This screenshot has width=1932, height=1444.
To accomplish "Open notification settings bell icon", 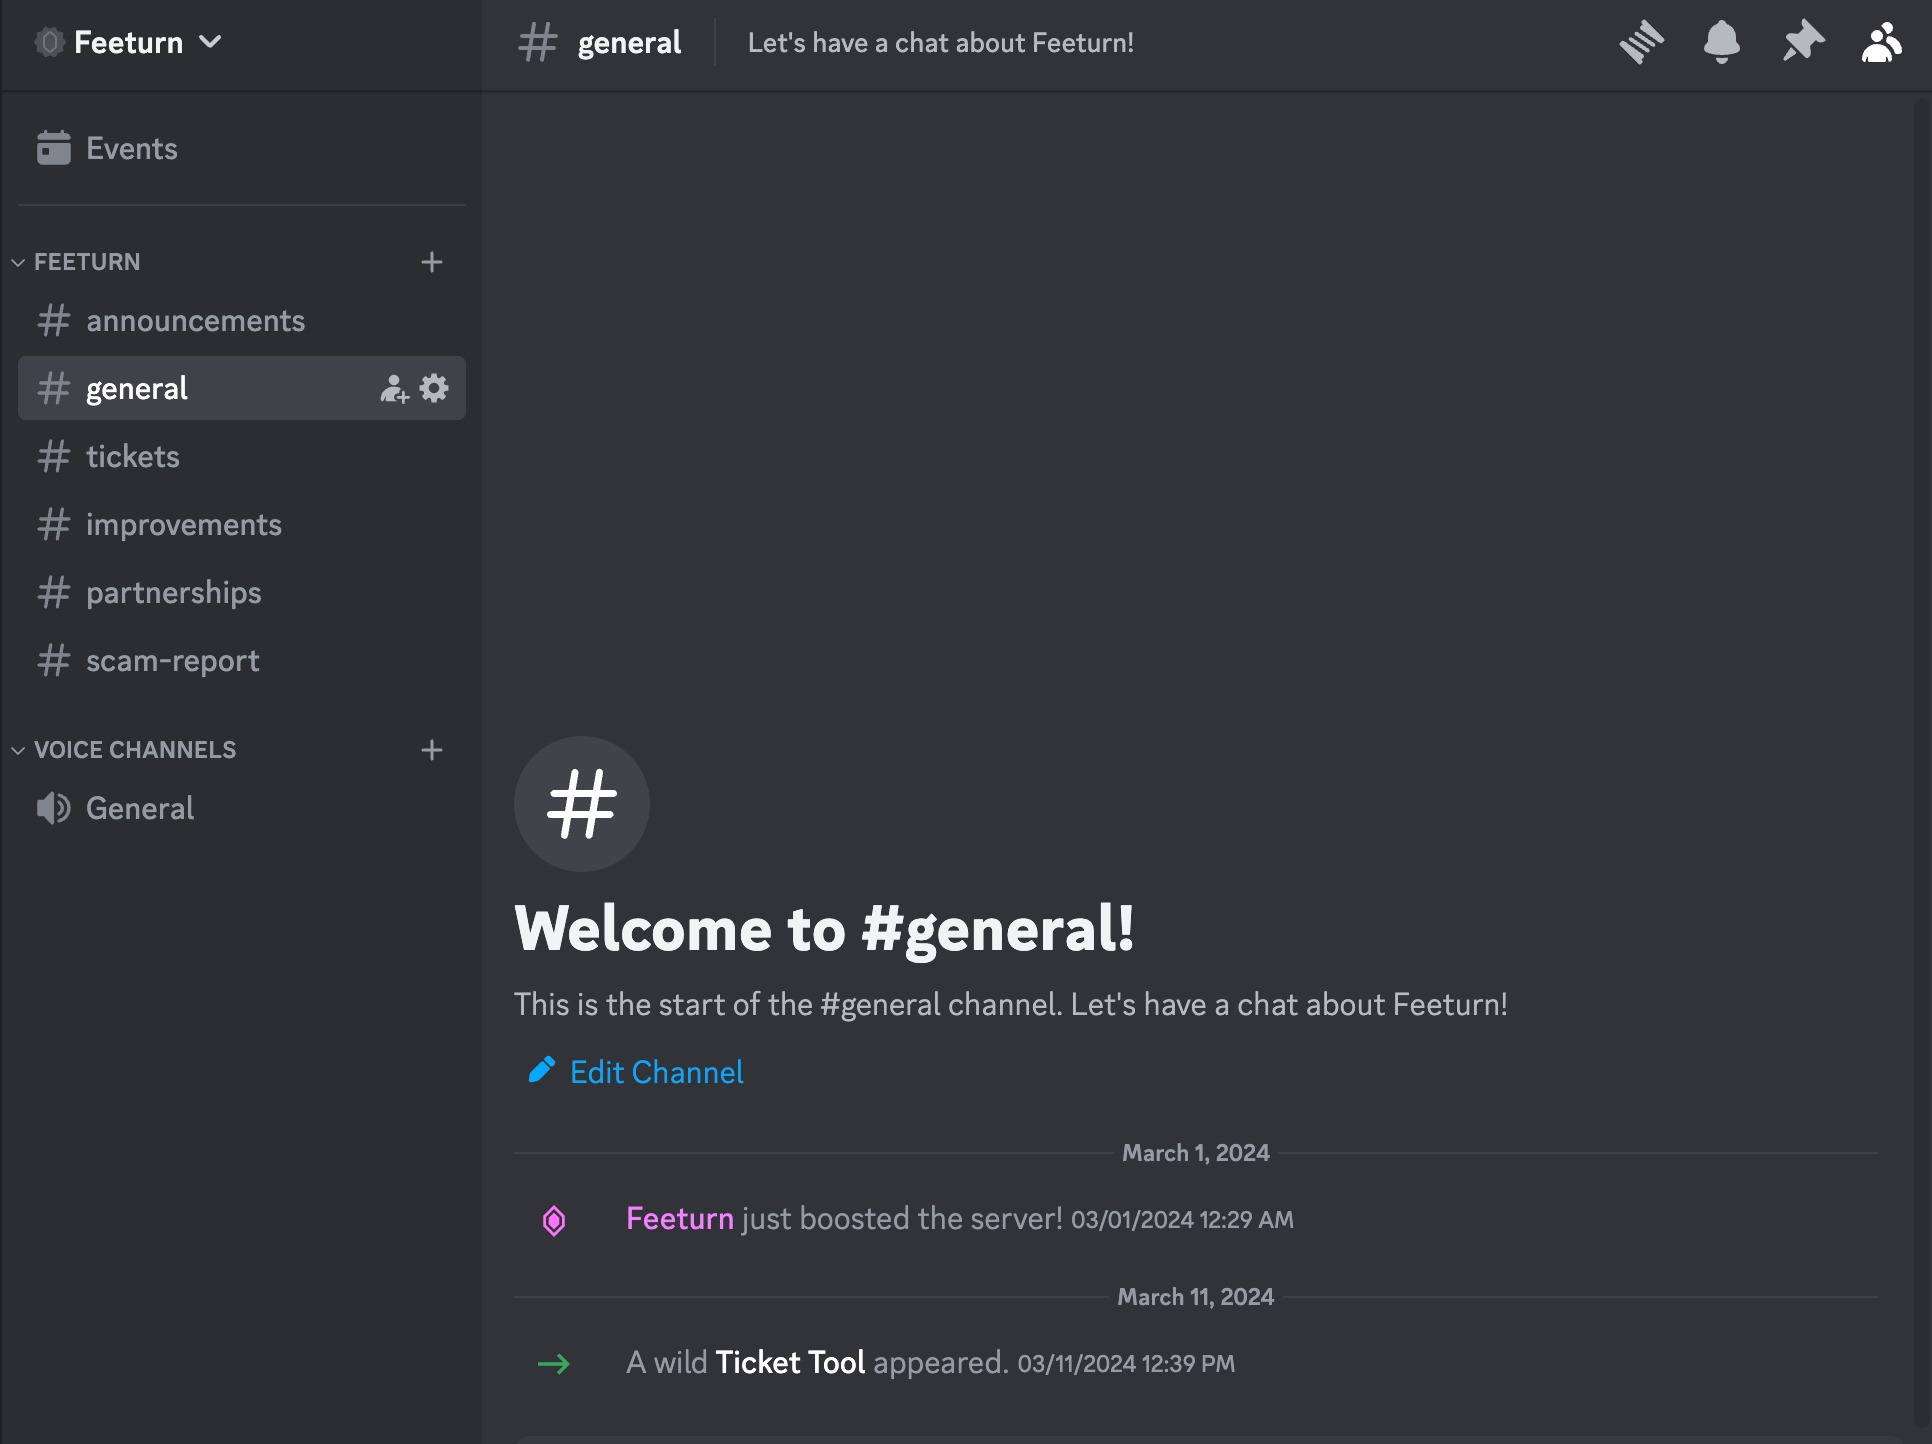I will 1721,43.
